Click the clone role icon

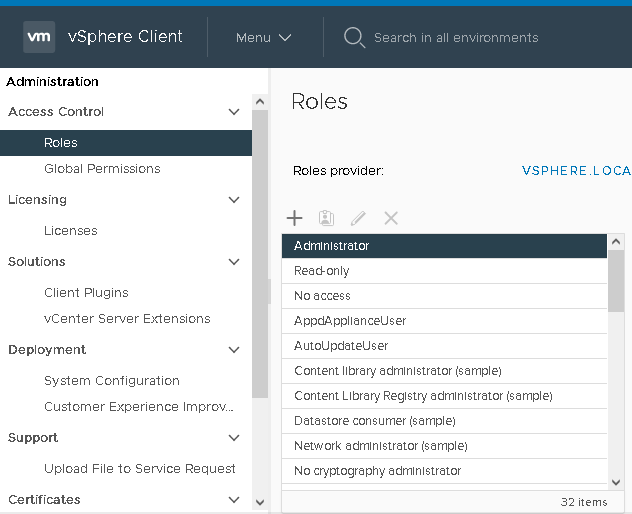(326, 218)
